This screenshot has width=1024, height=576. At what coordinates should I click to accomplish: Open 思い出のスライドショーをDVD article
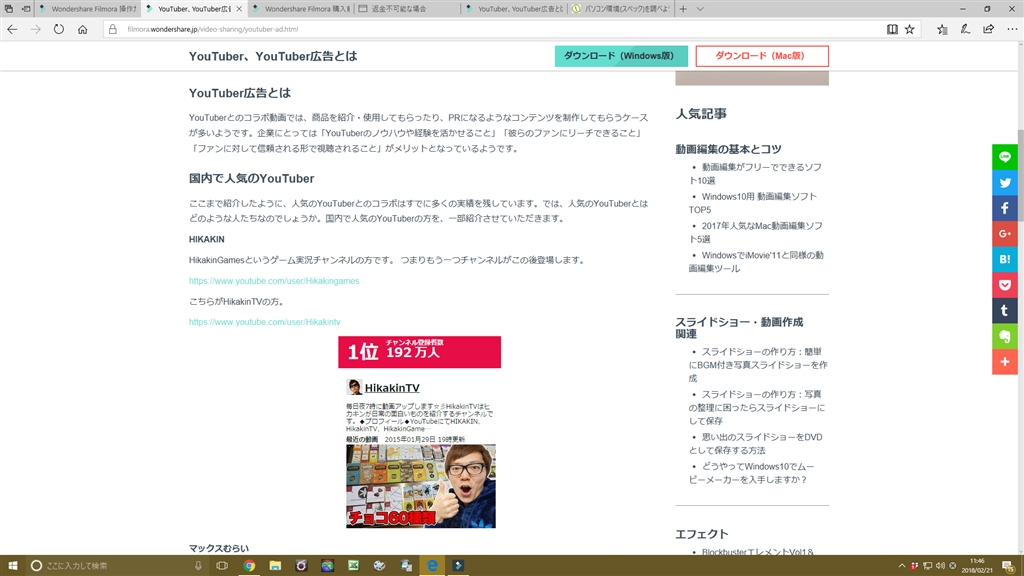pyautogui.click(x=756, y=443)
